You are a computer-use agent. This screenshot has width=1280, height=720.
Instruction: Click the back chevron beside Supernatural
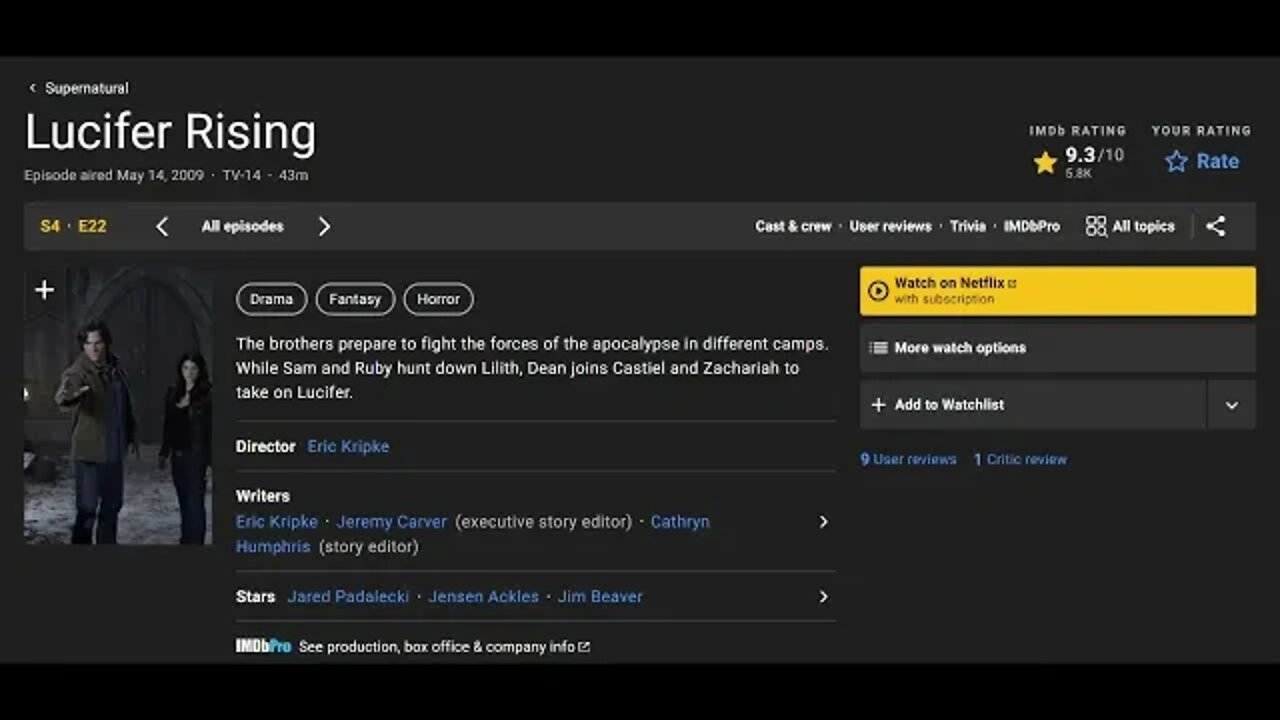[32, 88]
